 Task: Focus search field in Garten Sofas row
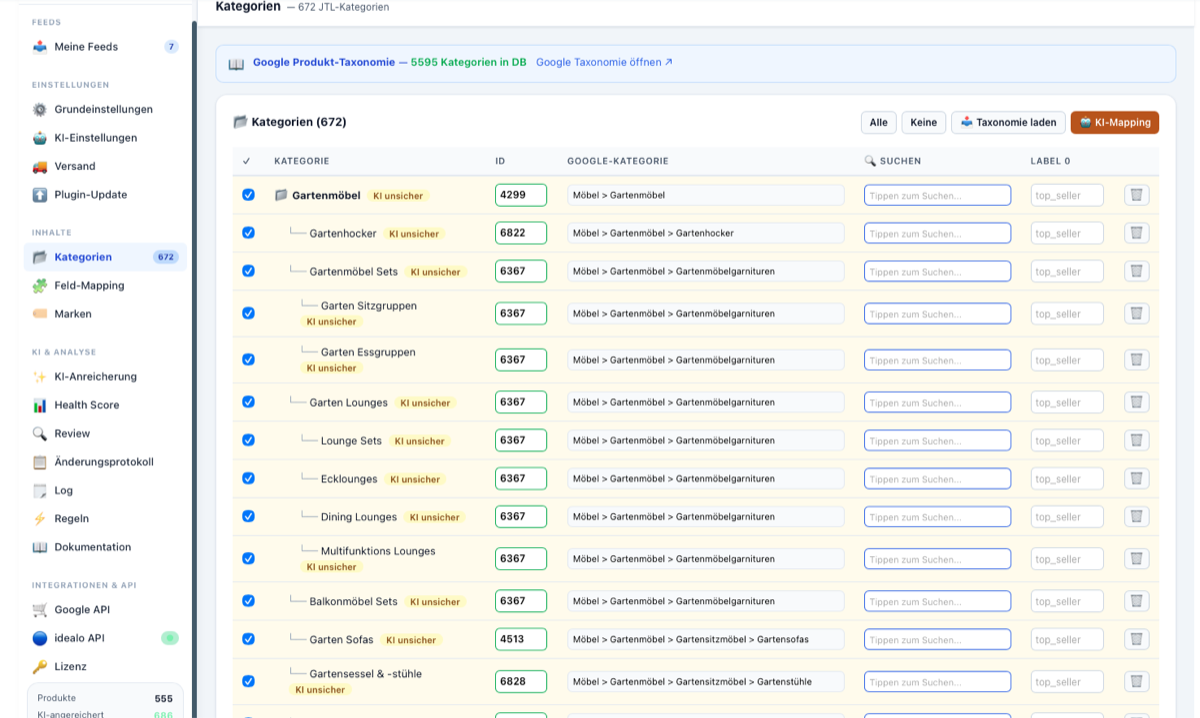point(937,639)
